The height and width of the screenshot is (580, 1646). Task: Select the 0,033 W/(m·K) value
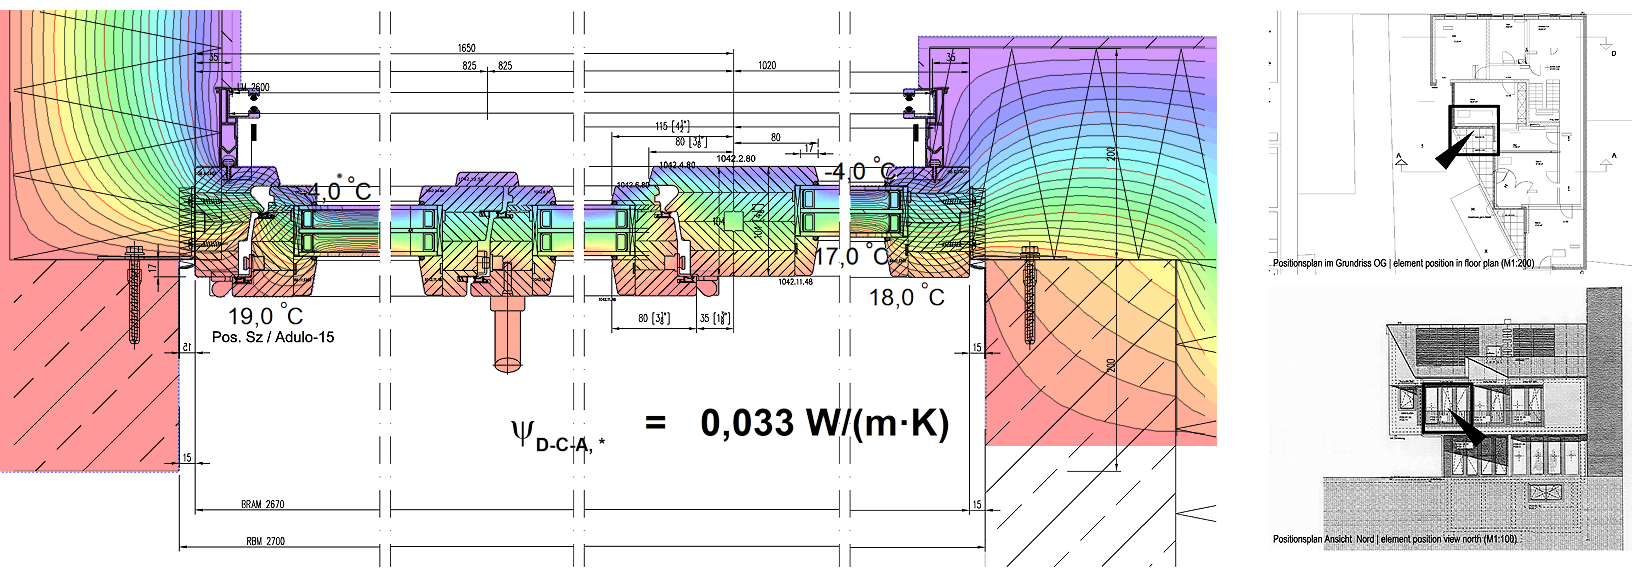pyautogui.click(x=824, y=424)
